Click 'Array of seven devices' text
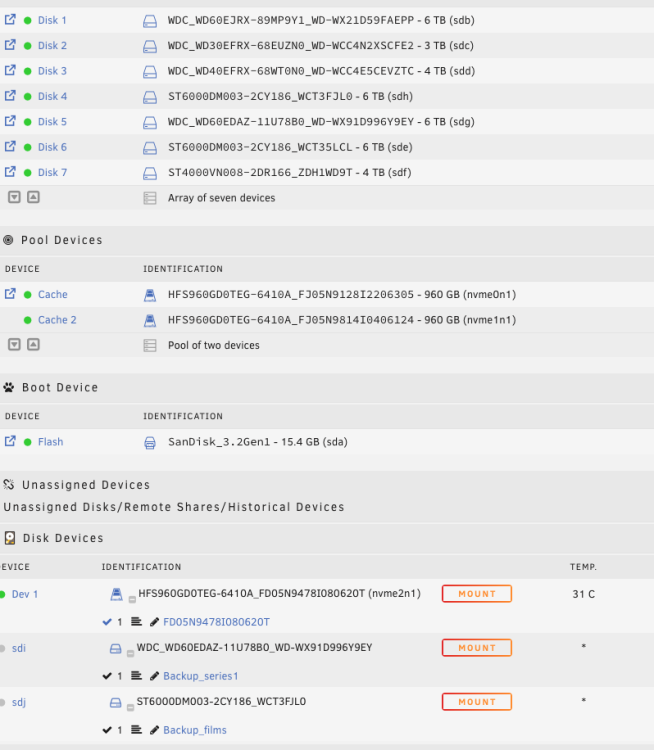 point(222,198)
